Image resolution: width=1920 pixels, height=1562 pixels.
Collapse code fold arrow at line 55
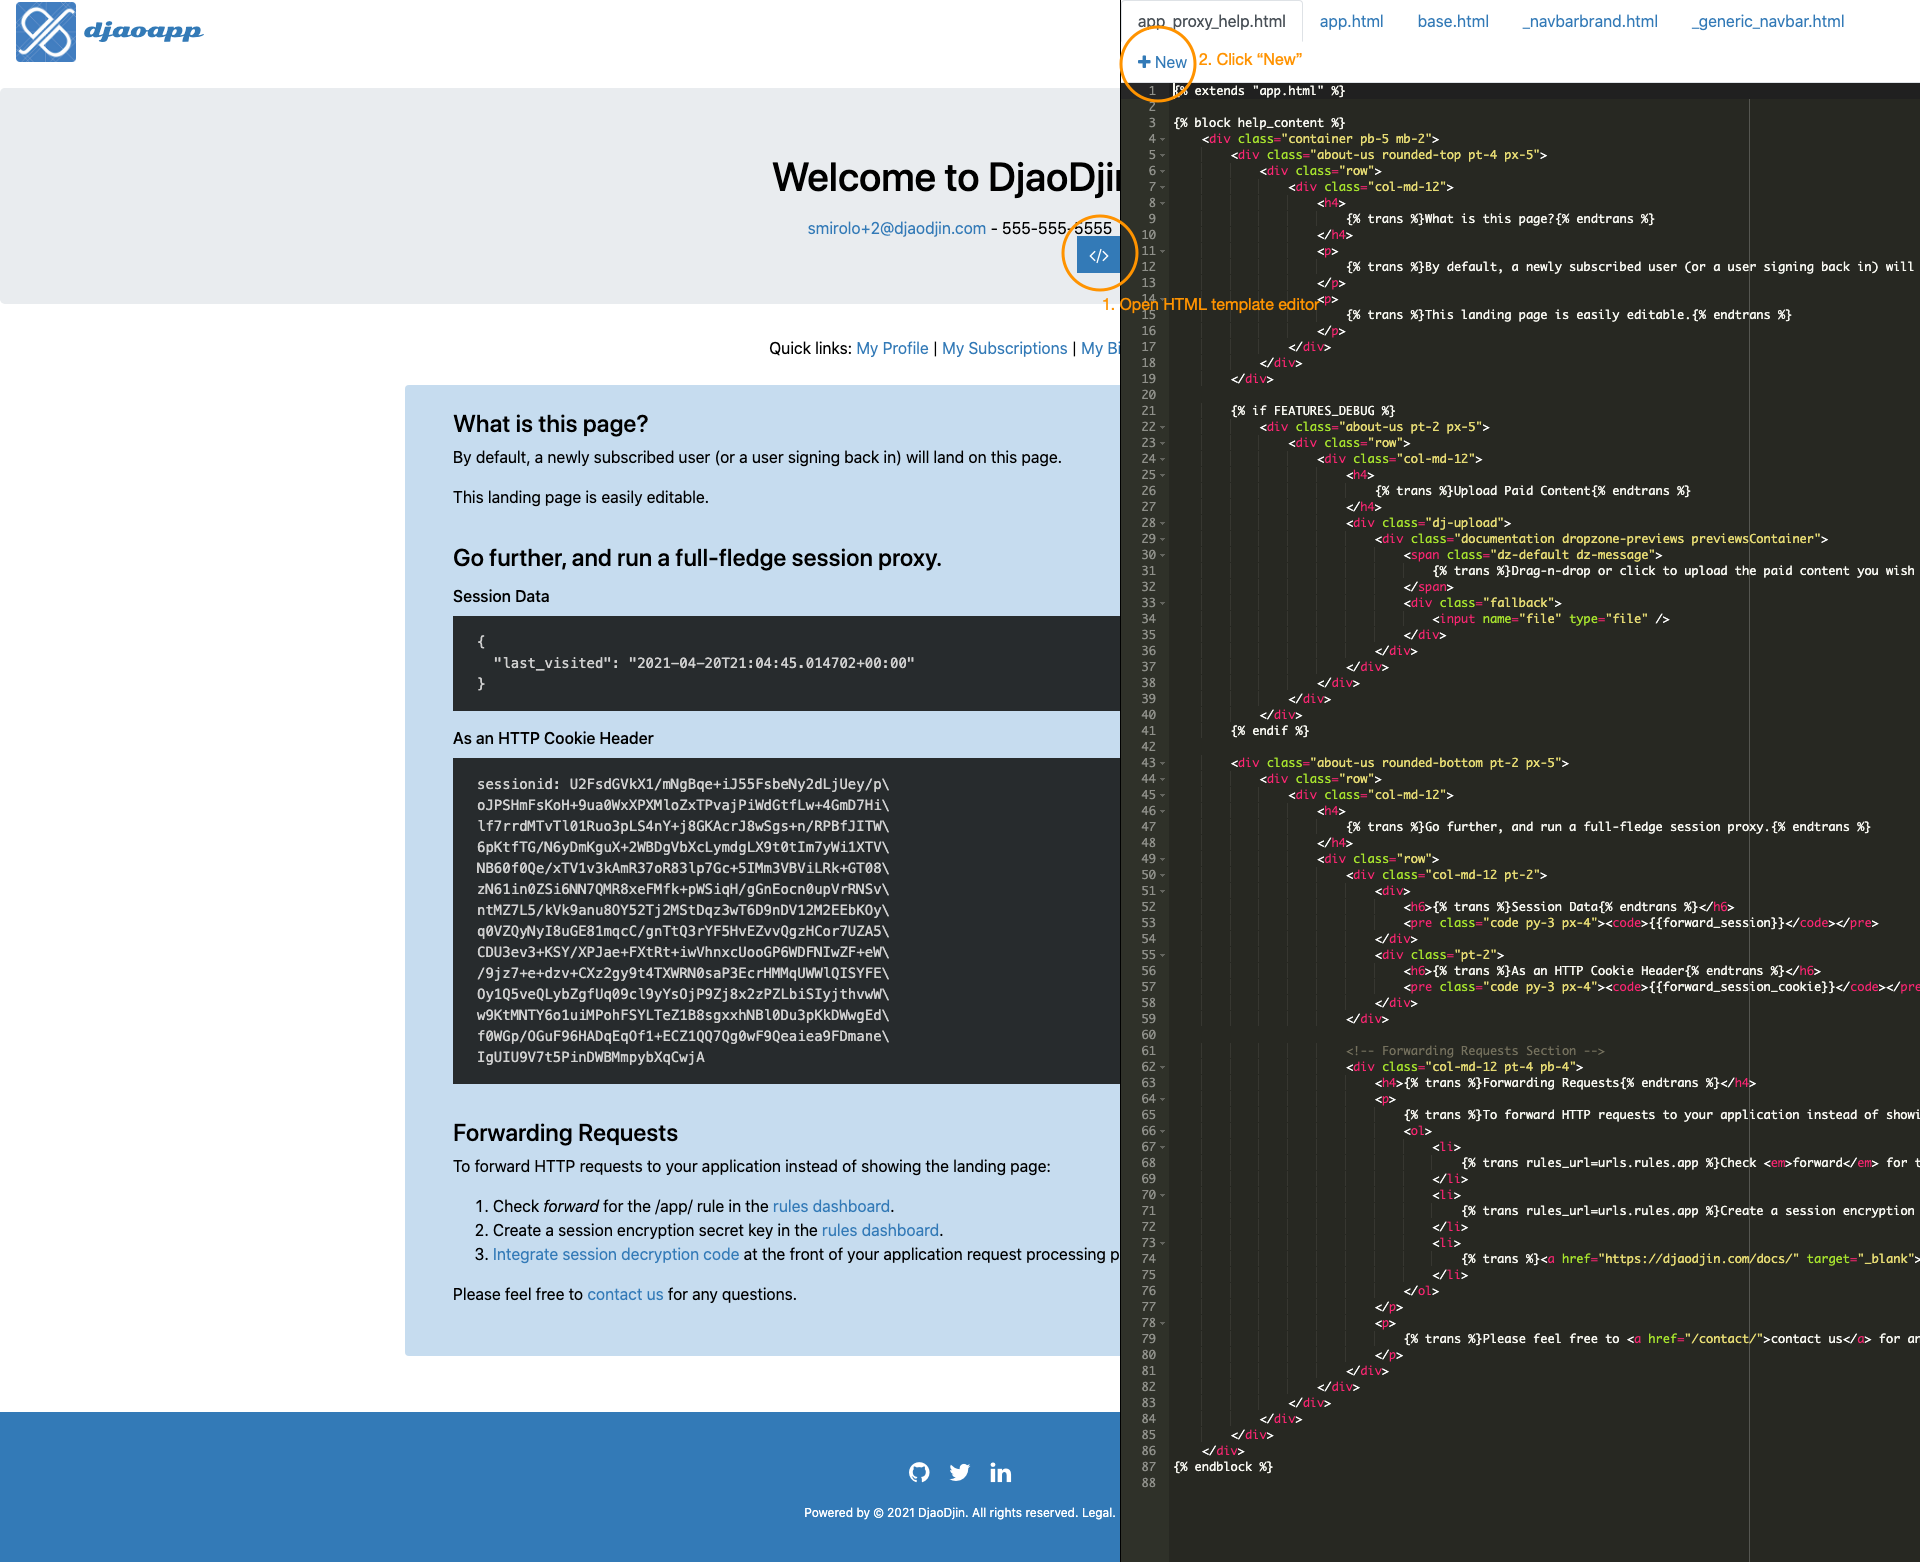point(1163,955)
